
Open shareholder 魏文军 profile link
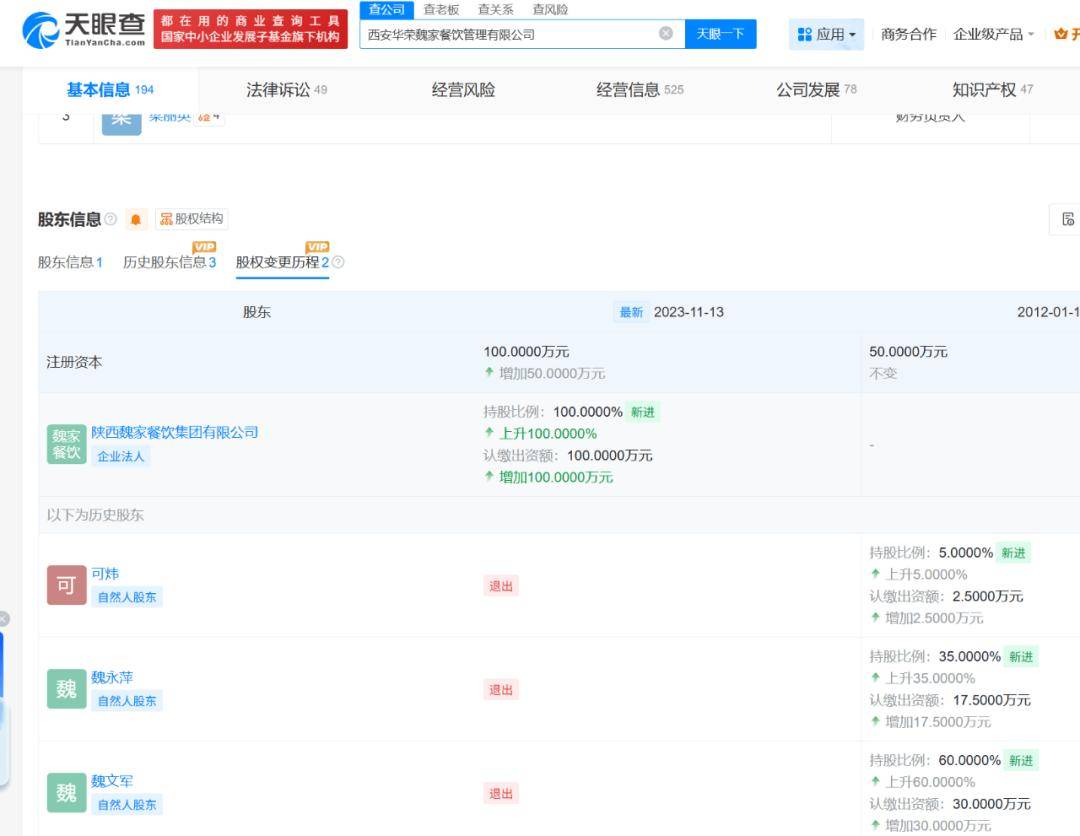(x=112, y=781)
